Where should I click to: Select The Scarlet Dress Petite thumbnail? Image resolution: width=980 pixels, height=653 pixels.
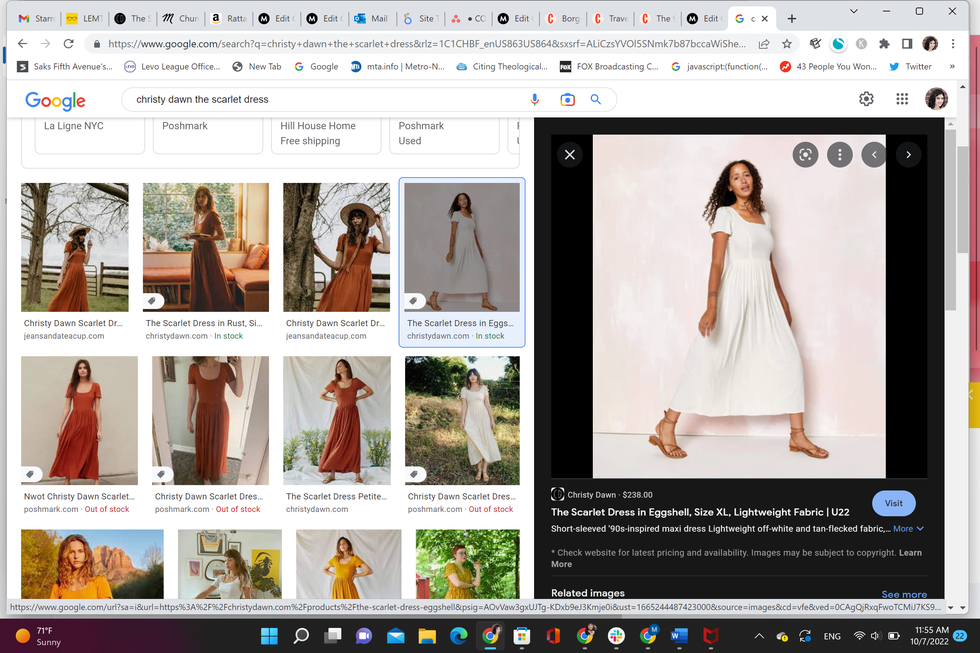337,421
